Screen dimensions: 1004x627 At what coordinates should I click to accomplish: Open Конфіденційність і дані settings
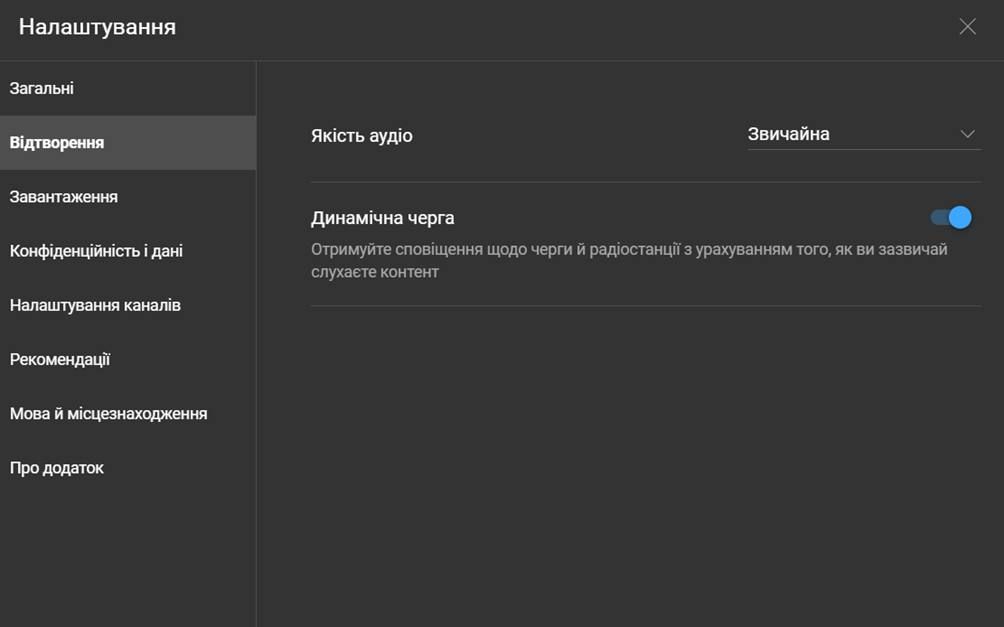pos(96,251)
